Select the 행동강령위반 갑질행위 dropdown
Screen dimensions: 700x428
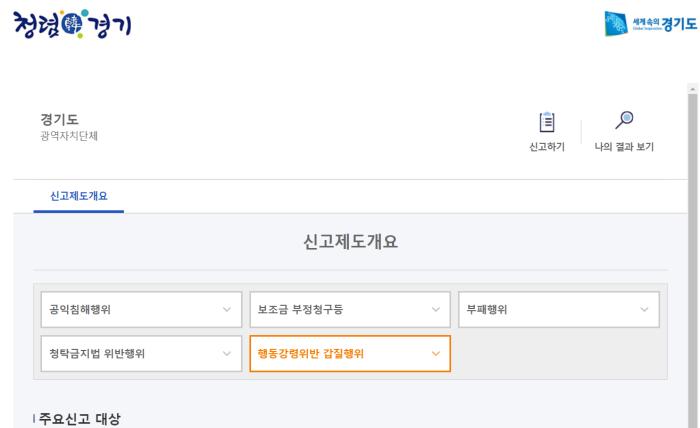[x=350, y=353]
